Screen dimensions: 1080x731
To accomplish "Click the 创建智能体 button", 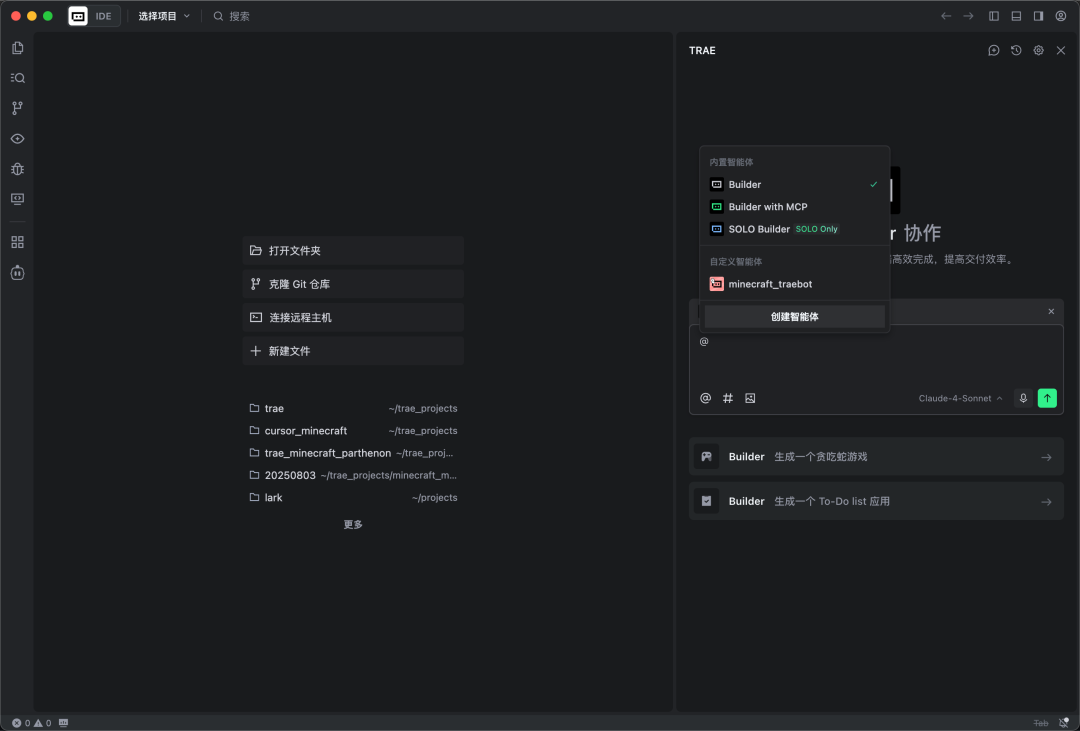I will [x=794, y=317].
